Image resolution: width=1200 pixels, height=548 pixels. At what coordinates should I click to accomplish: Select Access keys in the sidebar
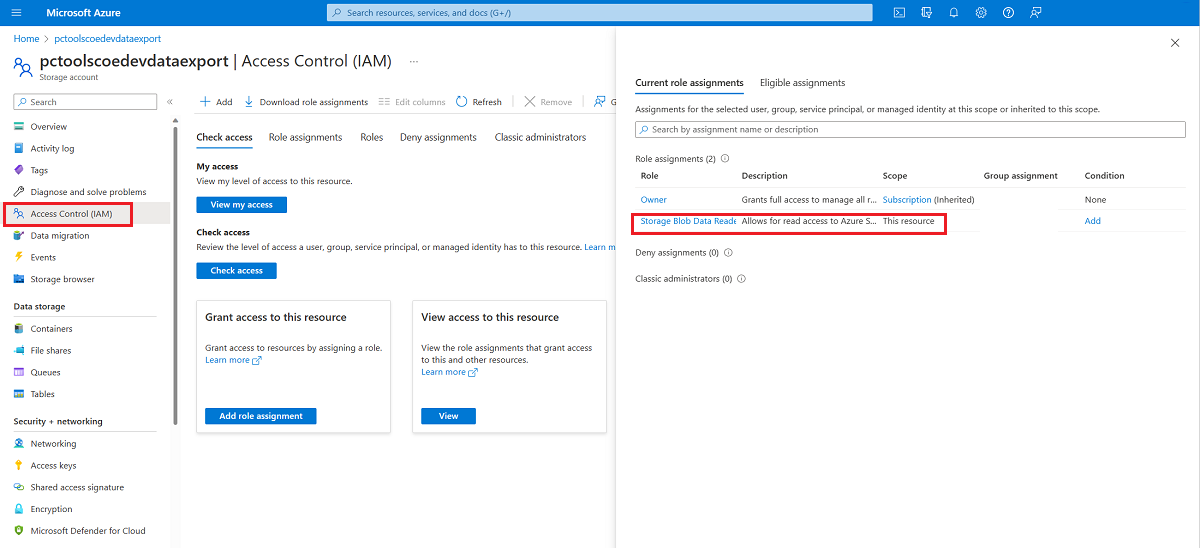coord(53,466)
